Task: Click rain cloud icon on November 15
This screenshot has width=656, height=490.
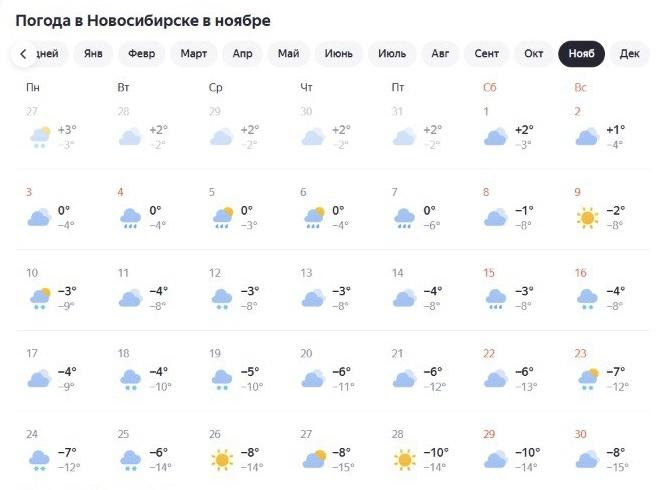Action: coord(495,298)
